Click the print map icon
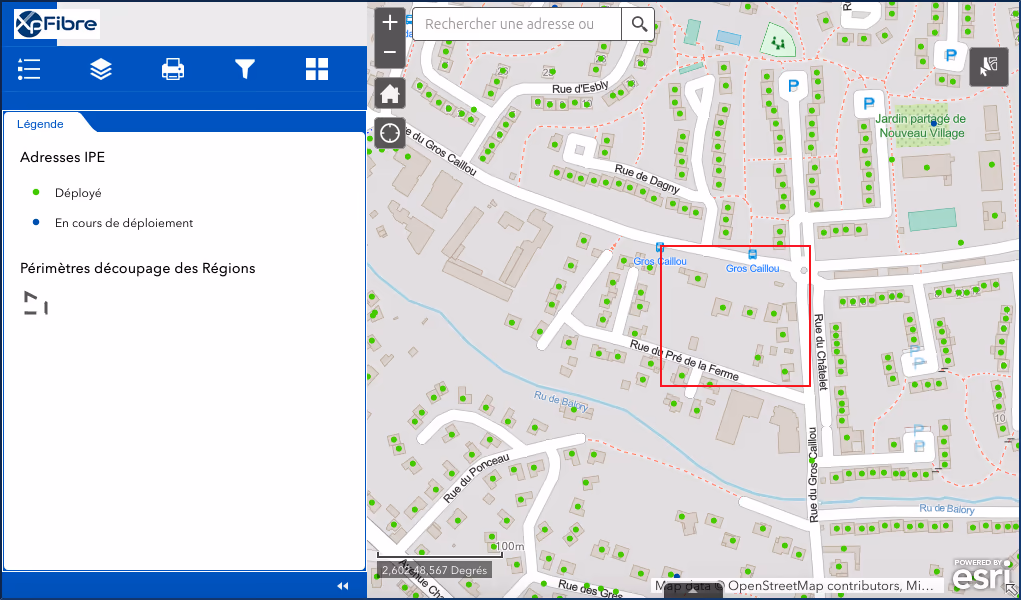Image resolution: width=1021 pixels, height=600 pixels. 173,69
